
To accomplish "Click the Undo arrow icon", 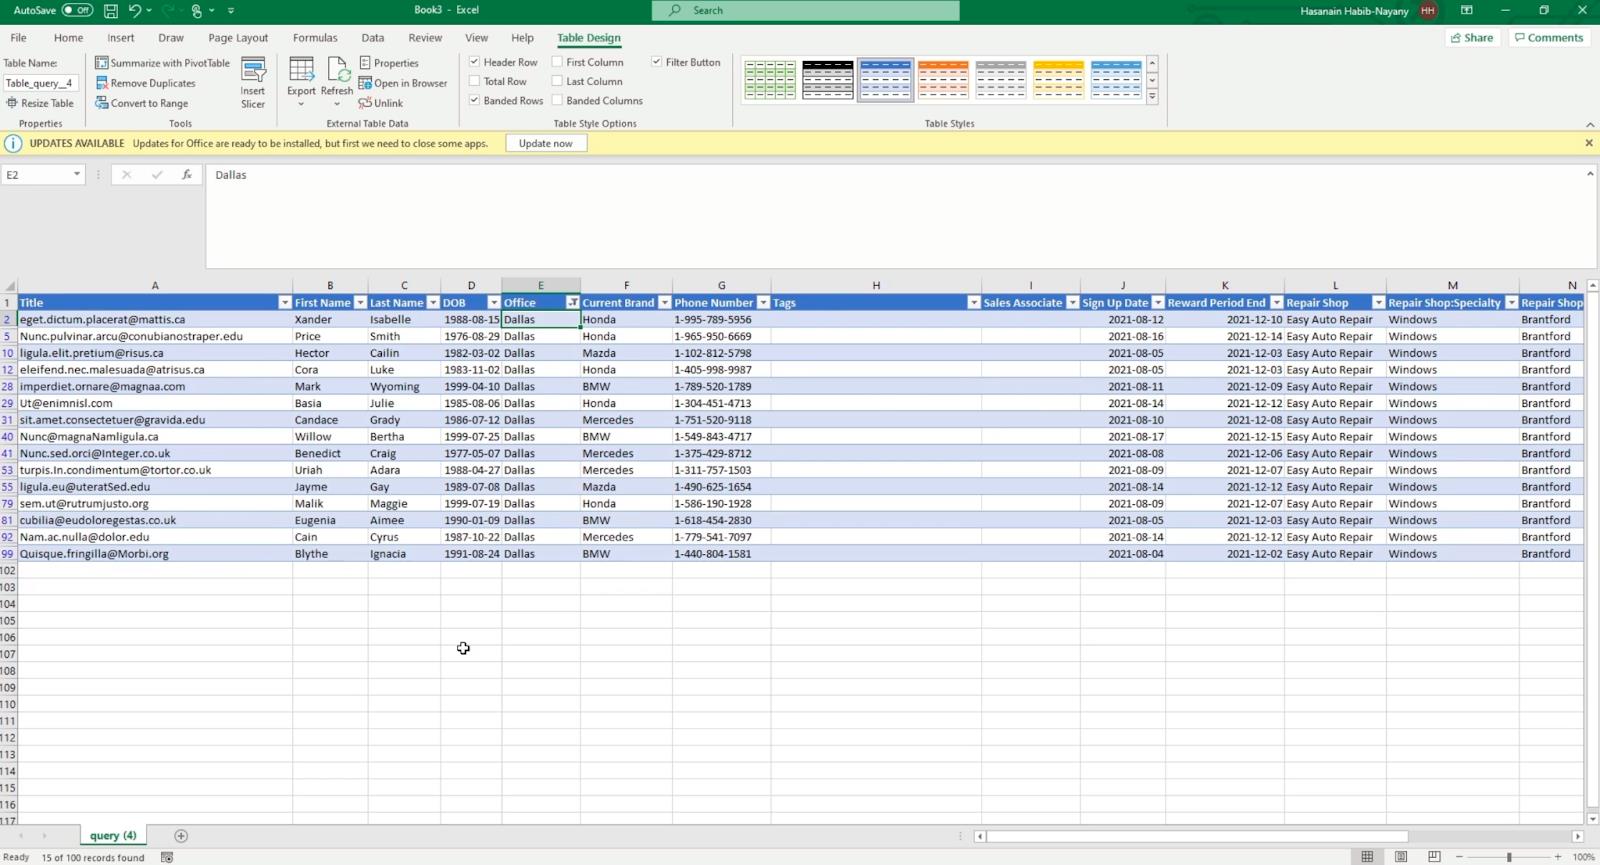I will click(134, 10).
